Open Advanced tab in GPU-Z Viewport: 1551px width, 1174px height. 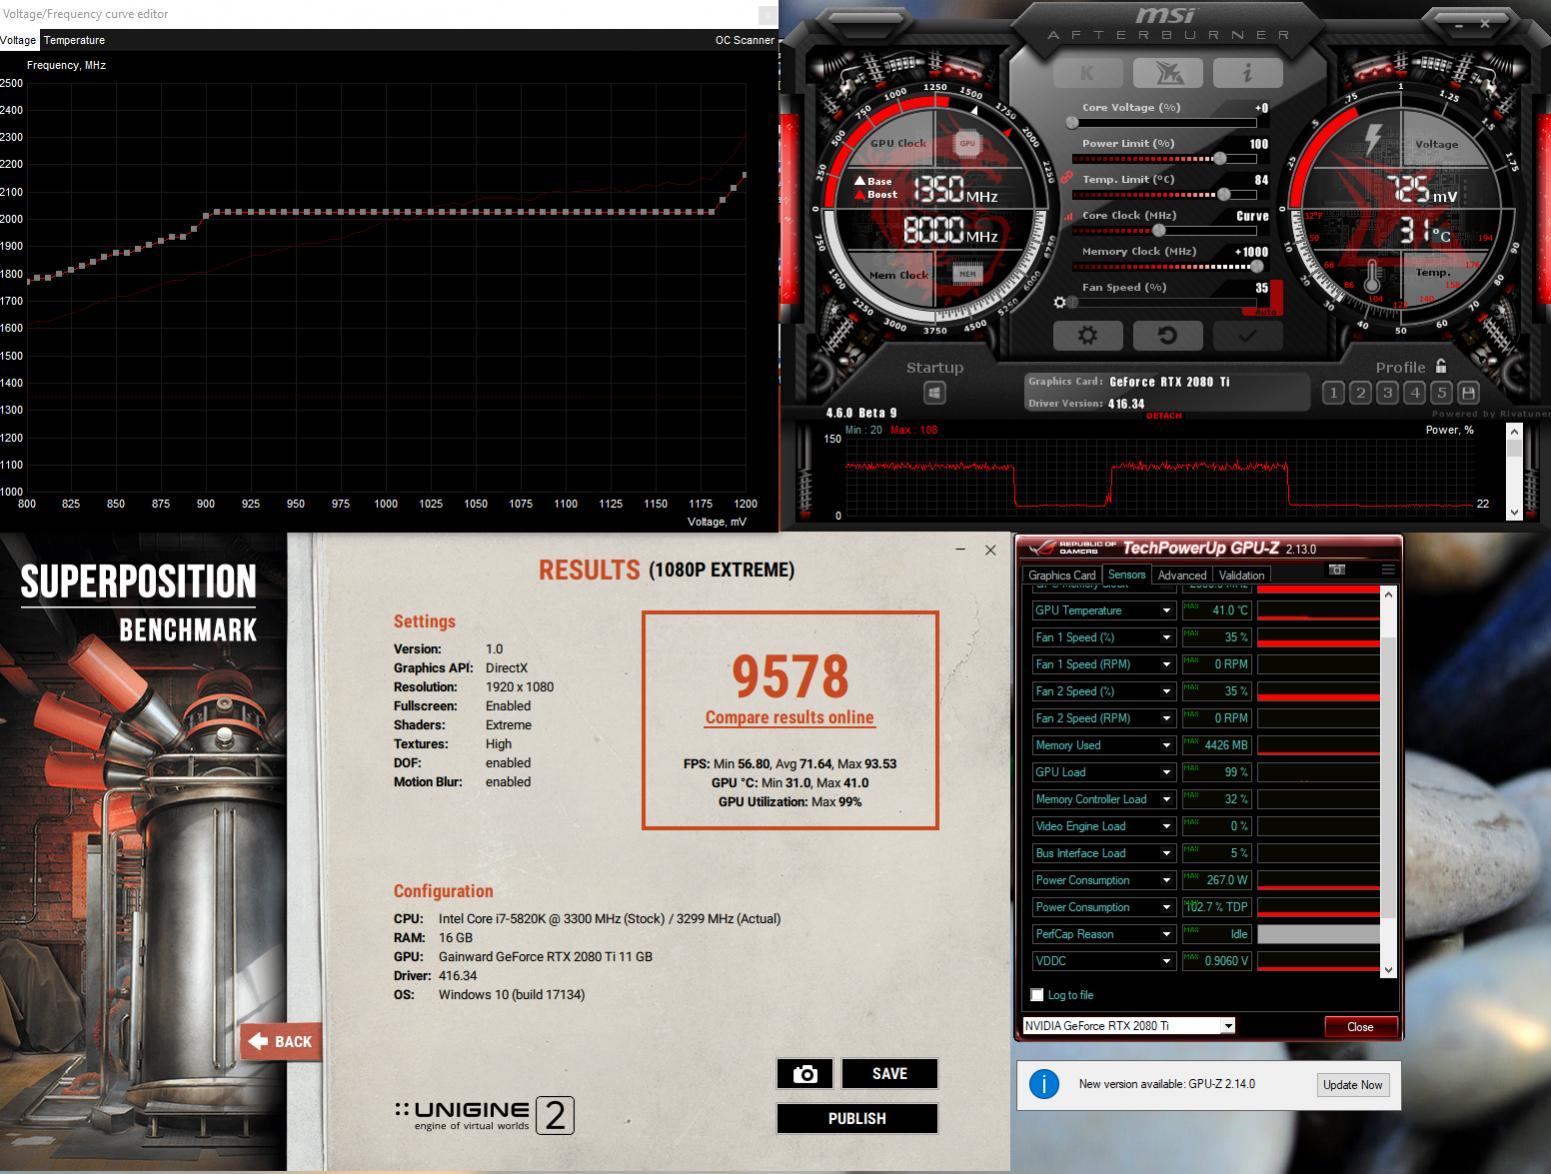pos(1181,575)
